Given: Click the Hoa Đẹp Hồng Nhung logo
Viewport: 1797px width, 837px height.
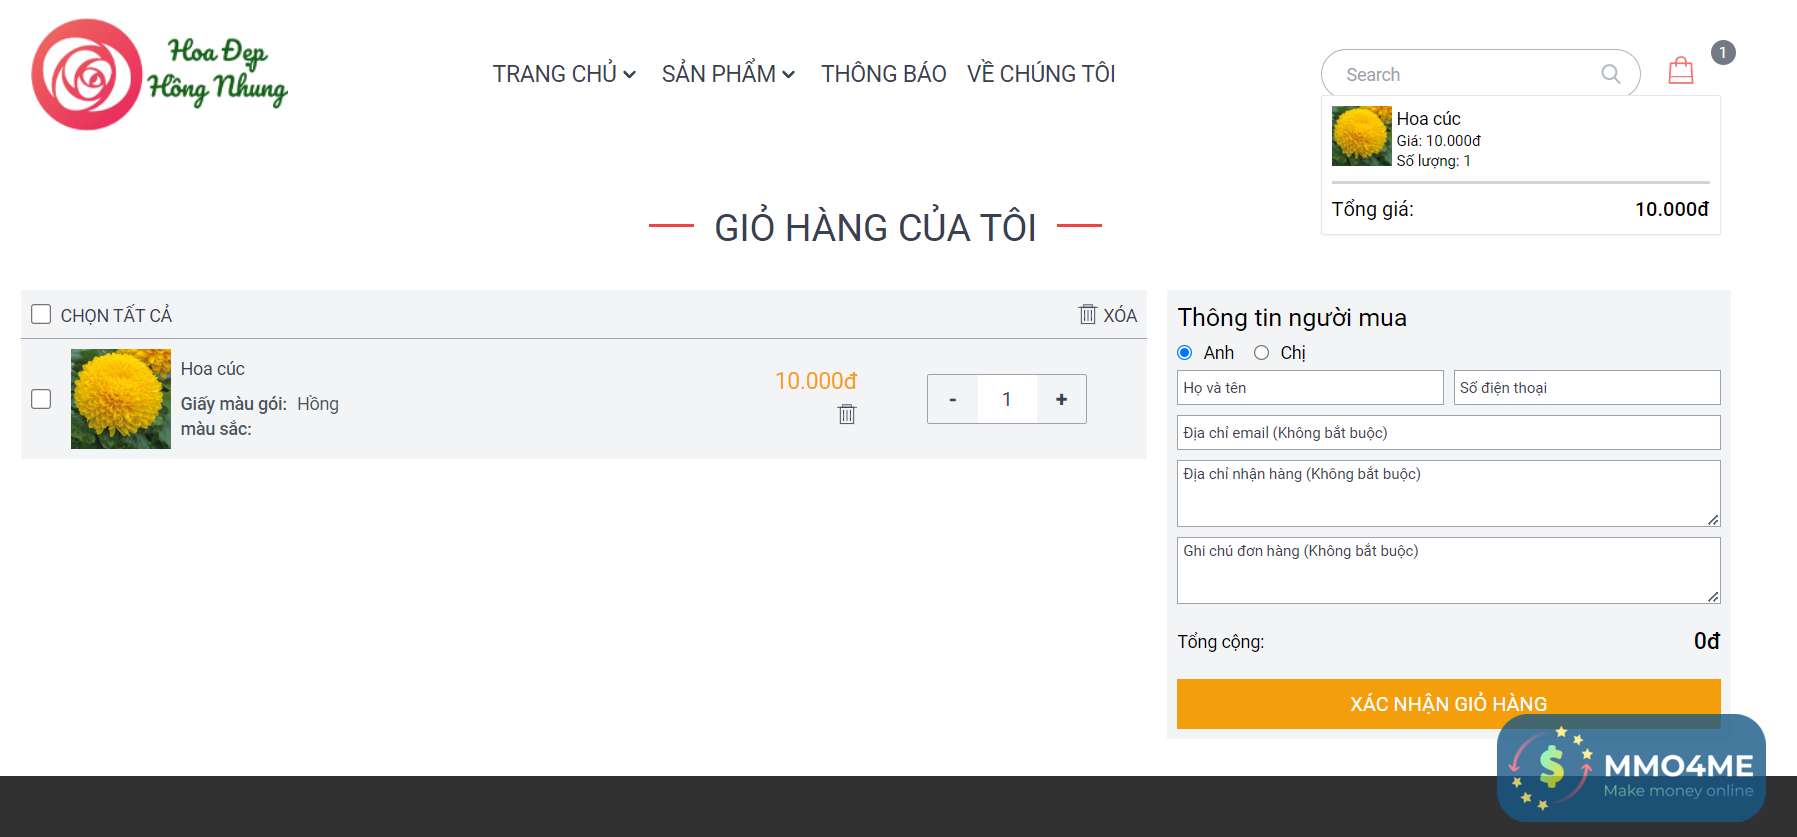Looking at the screenshot, I should click(160, 74).
